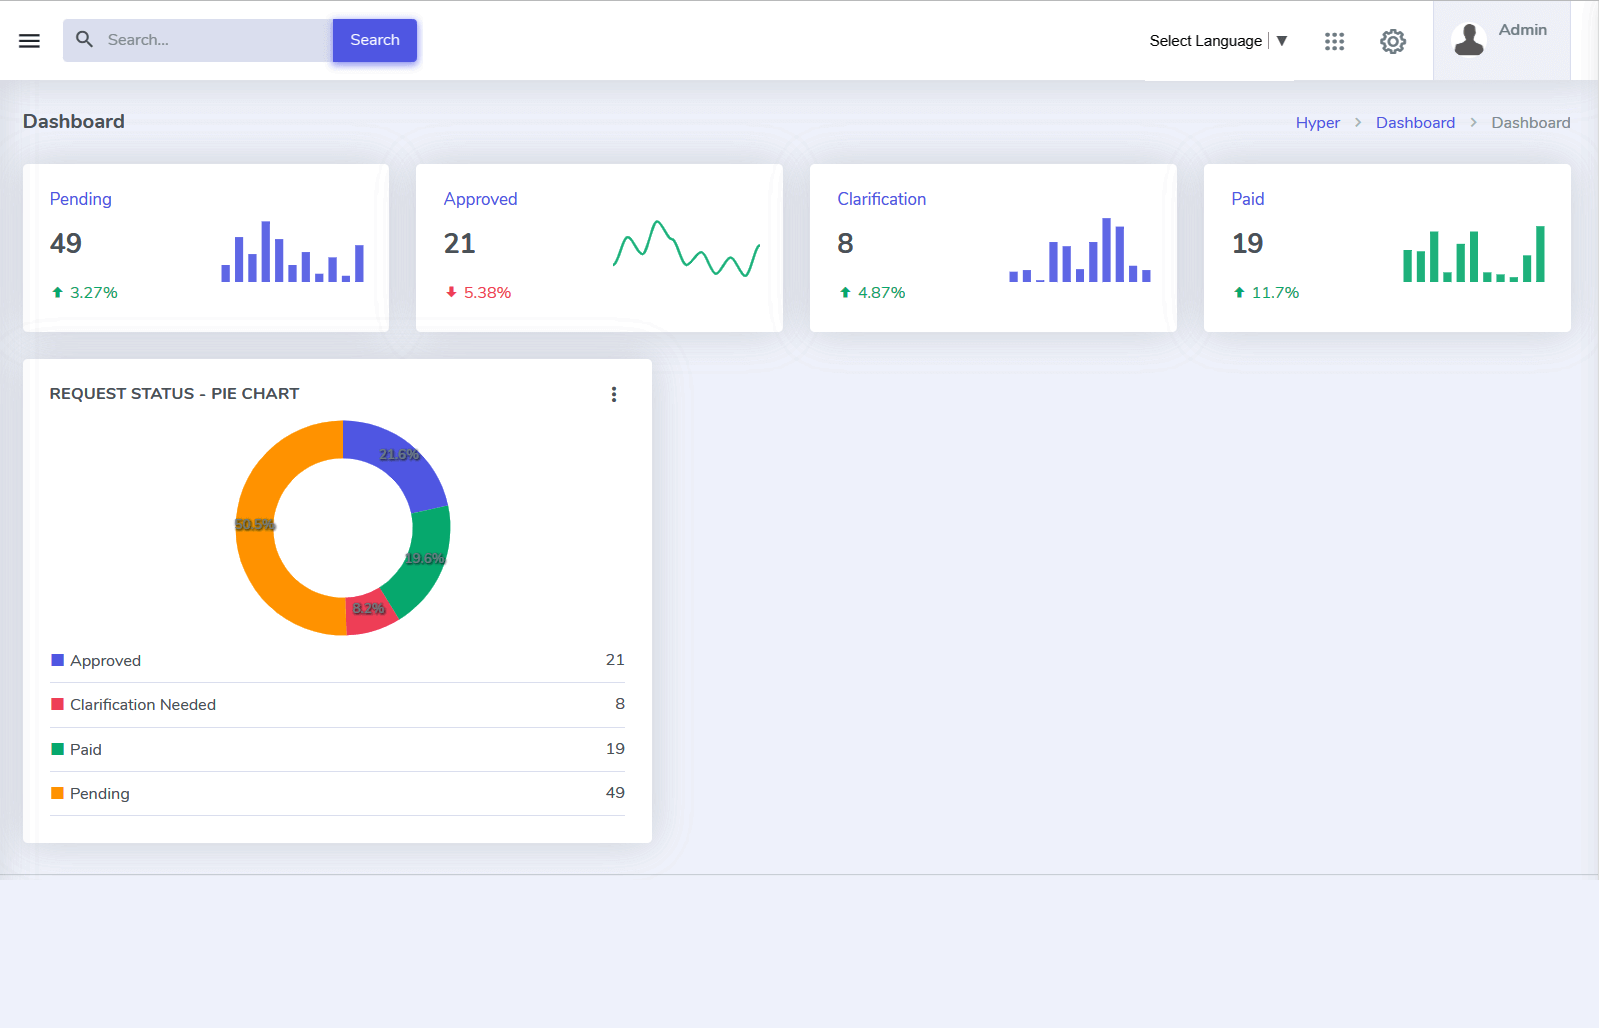Click the orange 50.5% donut segment

tap(254, 530)
